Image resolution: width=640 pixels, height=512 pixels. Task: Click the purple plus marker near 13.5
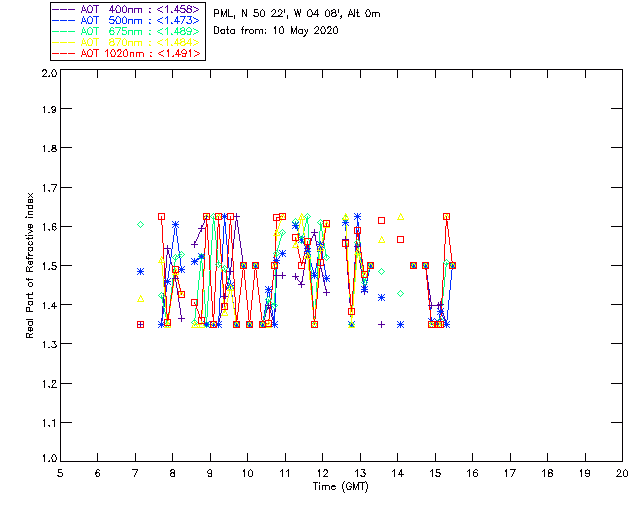[381, 325]
